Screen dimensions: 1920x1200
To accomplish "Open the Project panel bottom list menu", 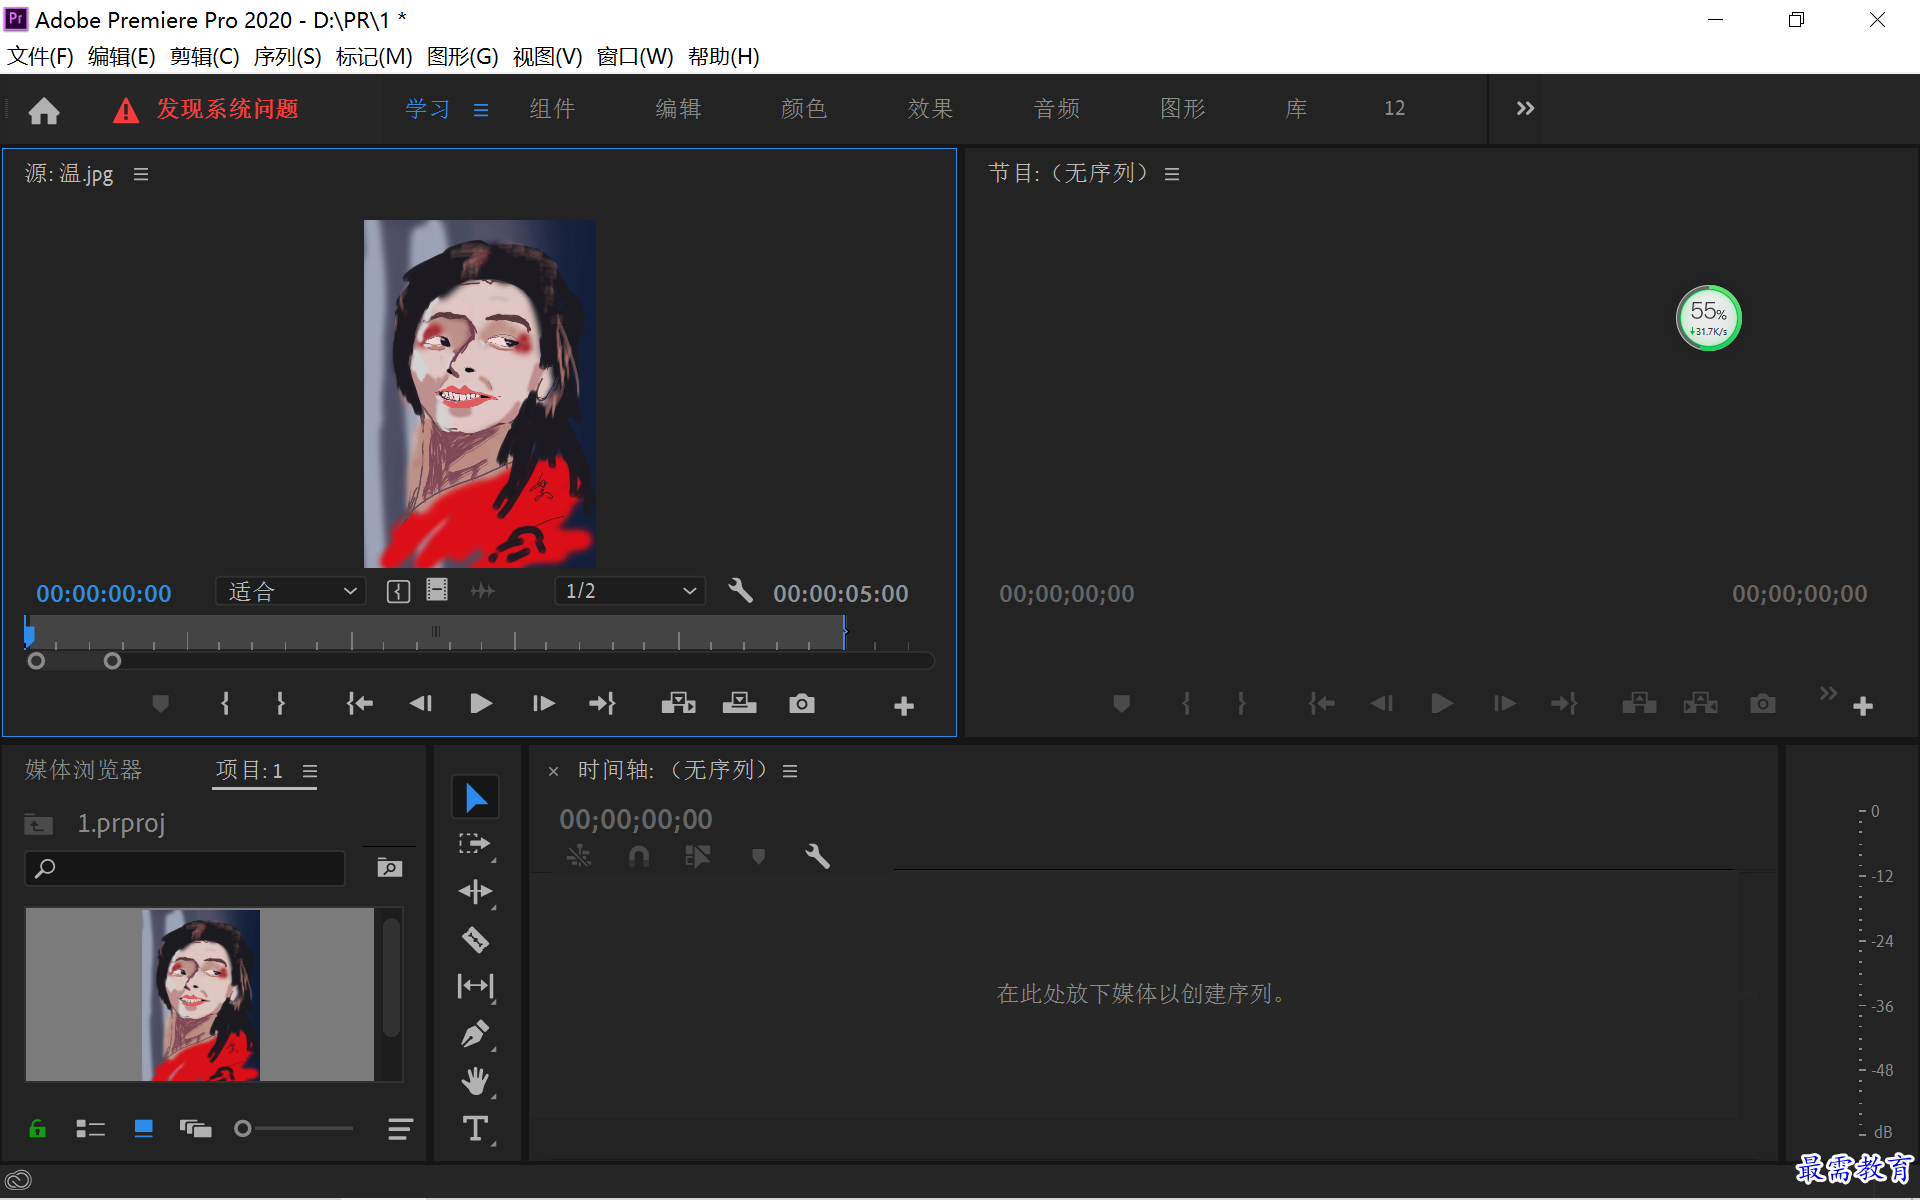I will point(400,1130).
